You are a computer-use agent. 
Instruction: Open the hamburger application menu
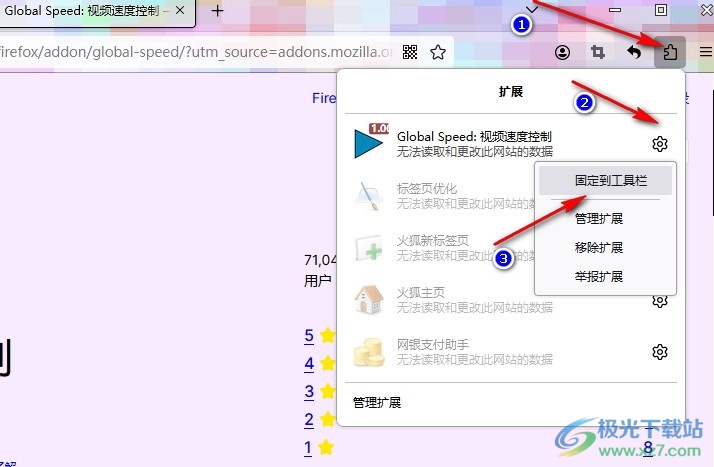706,52
